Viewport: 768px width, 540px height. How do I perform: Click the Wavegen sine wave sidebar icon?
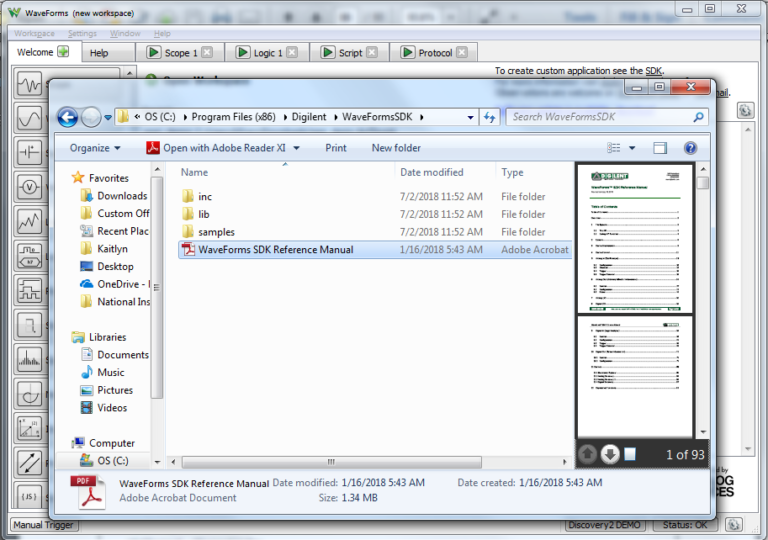(29, 118)
